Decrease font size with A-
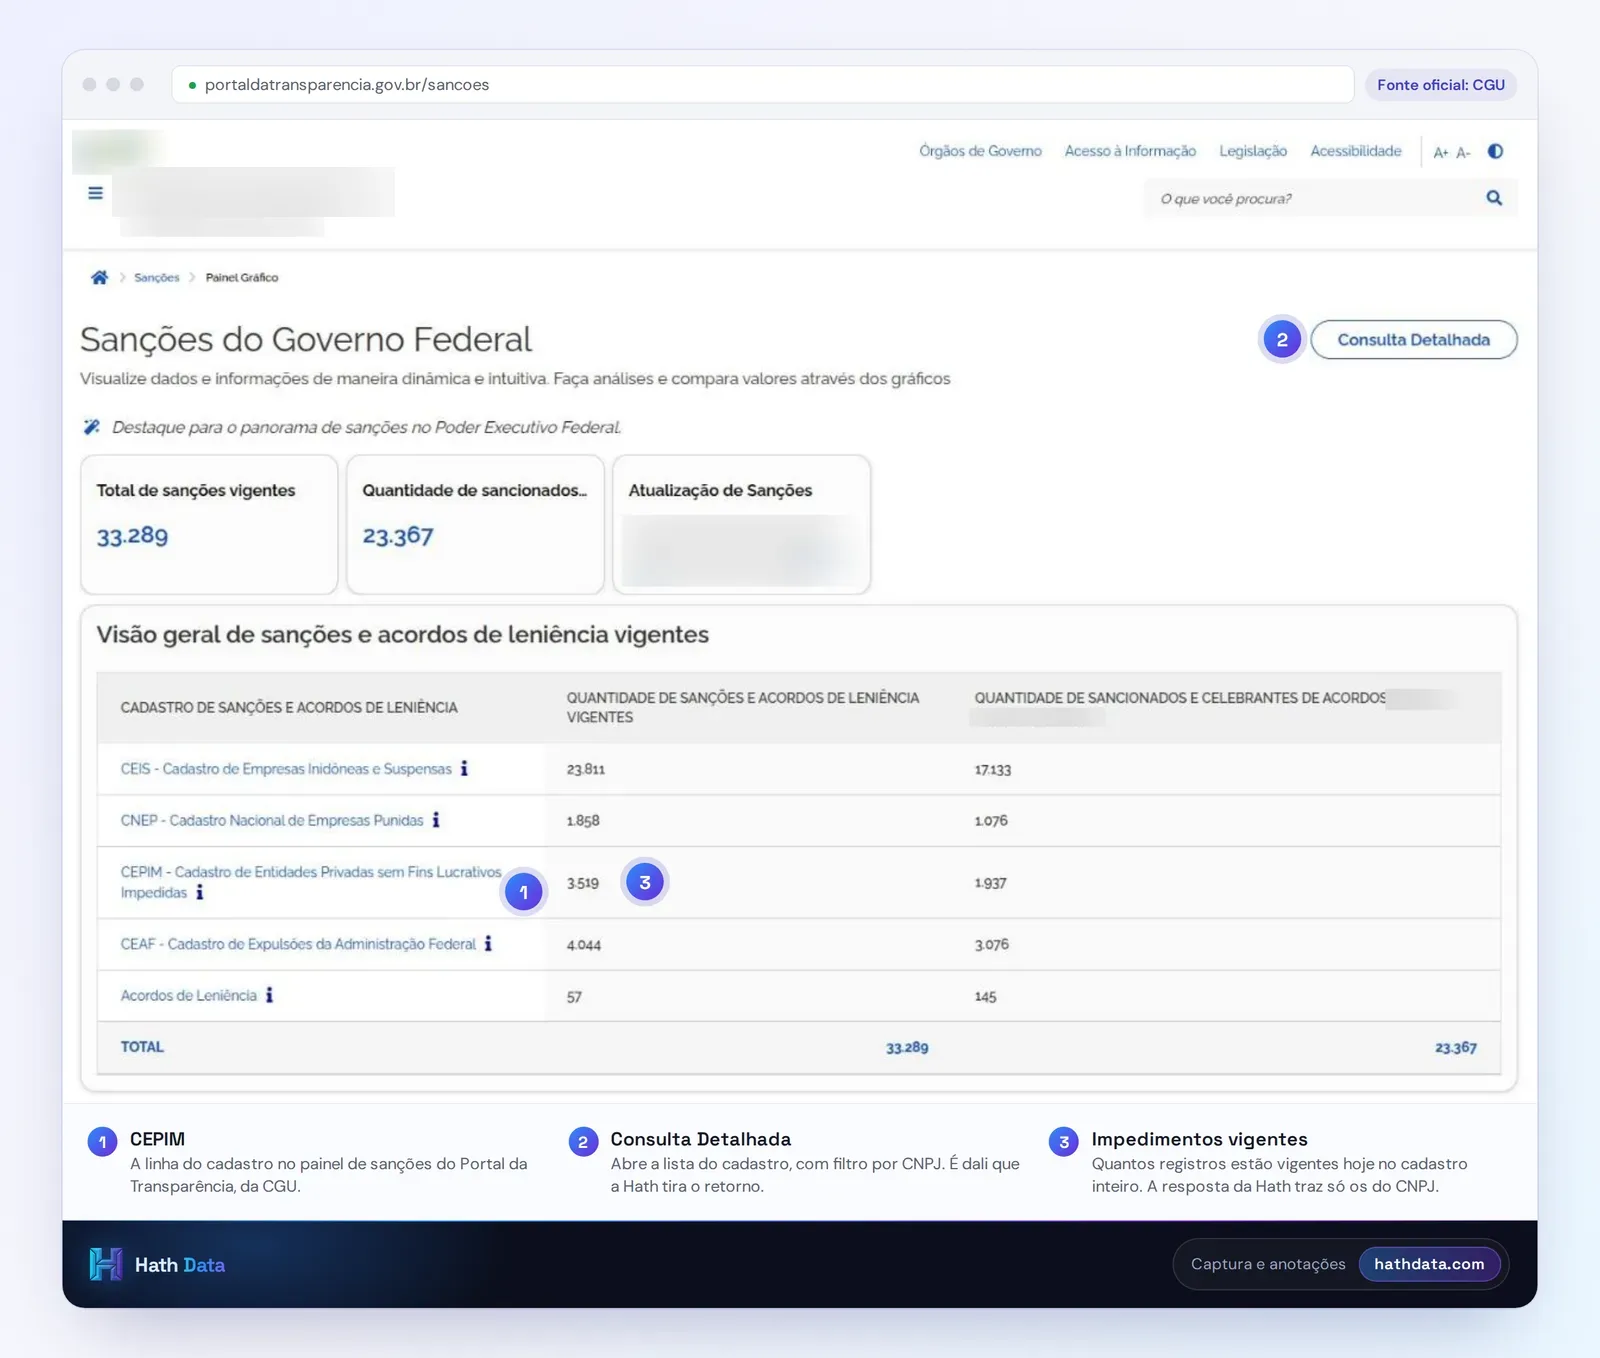Viewport: 1600px width, 1358px height. (1463, 152)
